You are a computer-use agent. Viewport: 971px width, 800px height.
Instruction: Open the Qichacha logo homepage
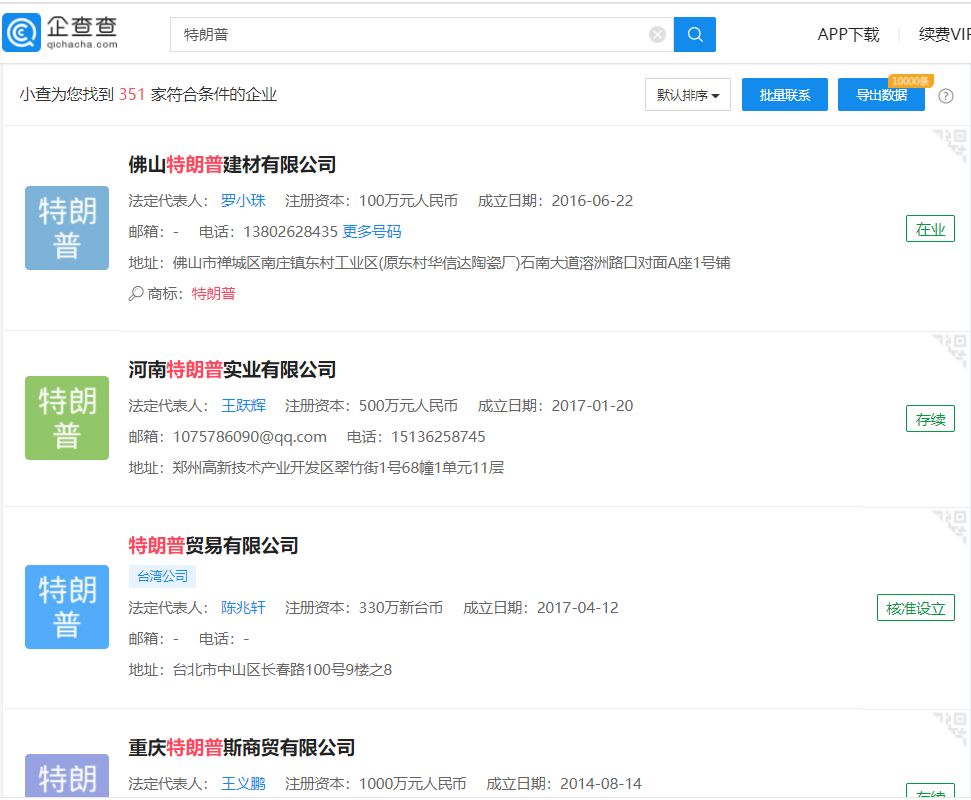(x=60, y=33)
